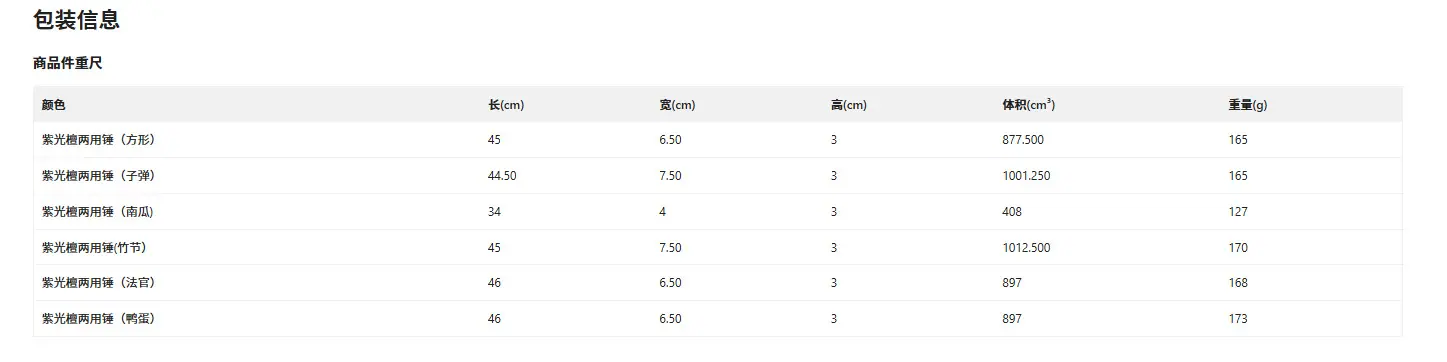Click the 127 weight value

1238,212
